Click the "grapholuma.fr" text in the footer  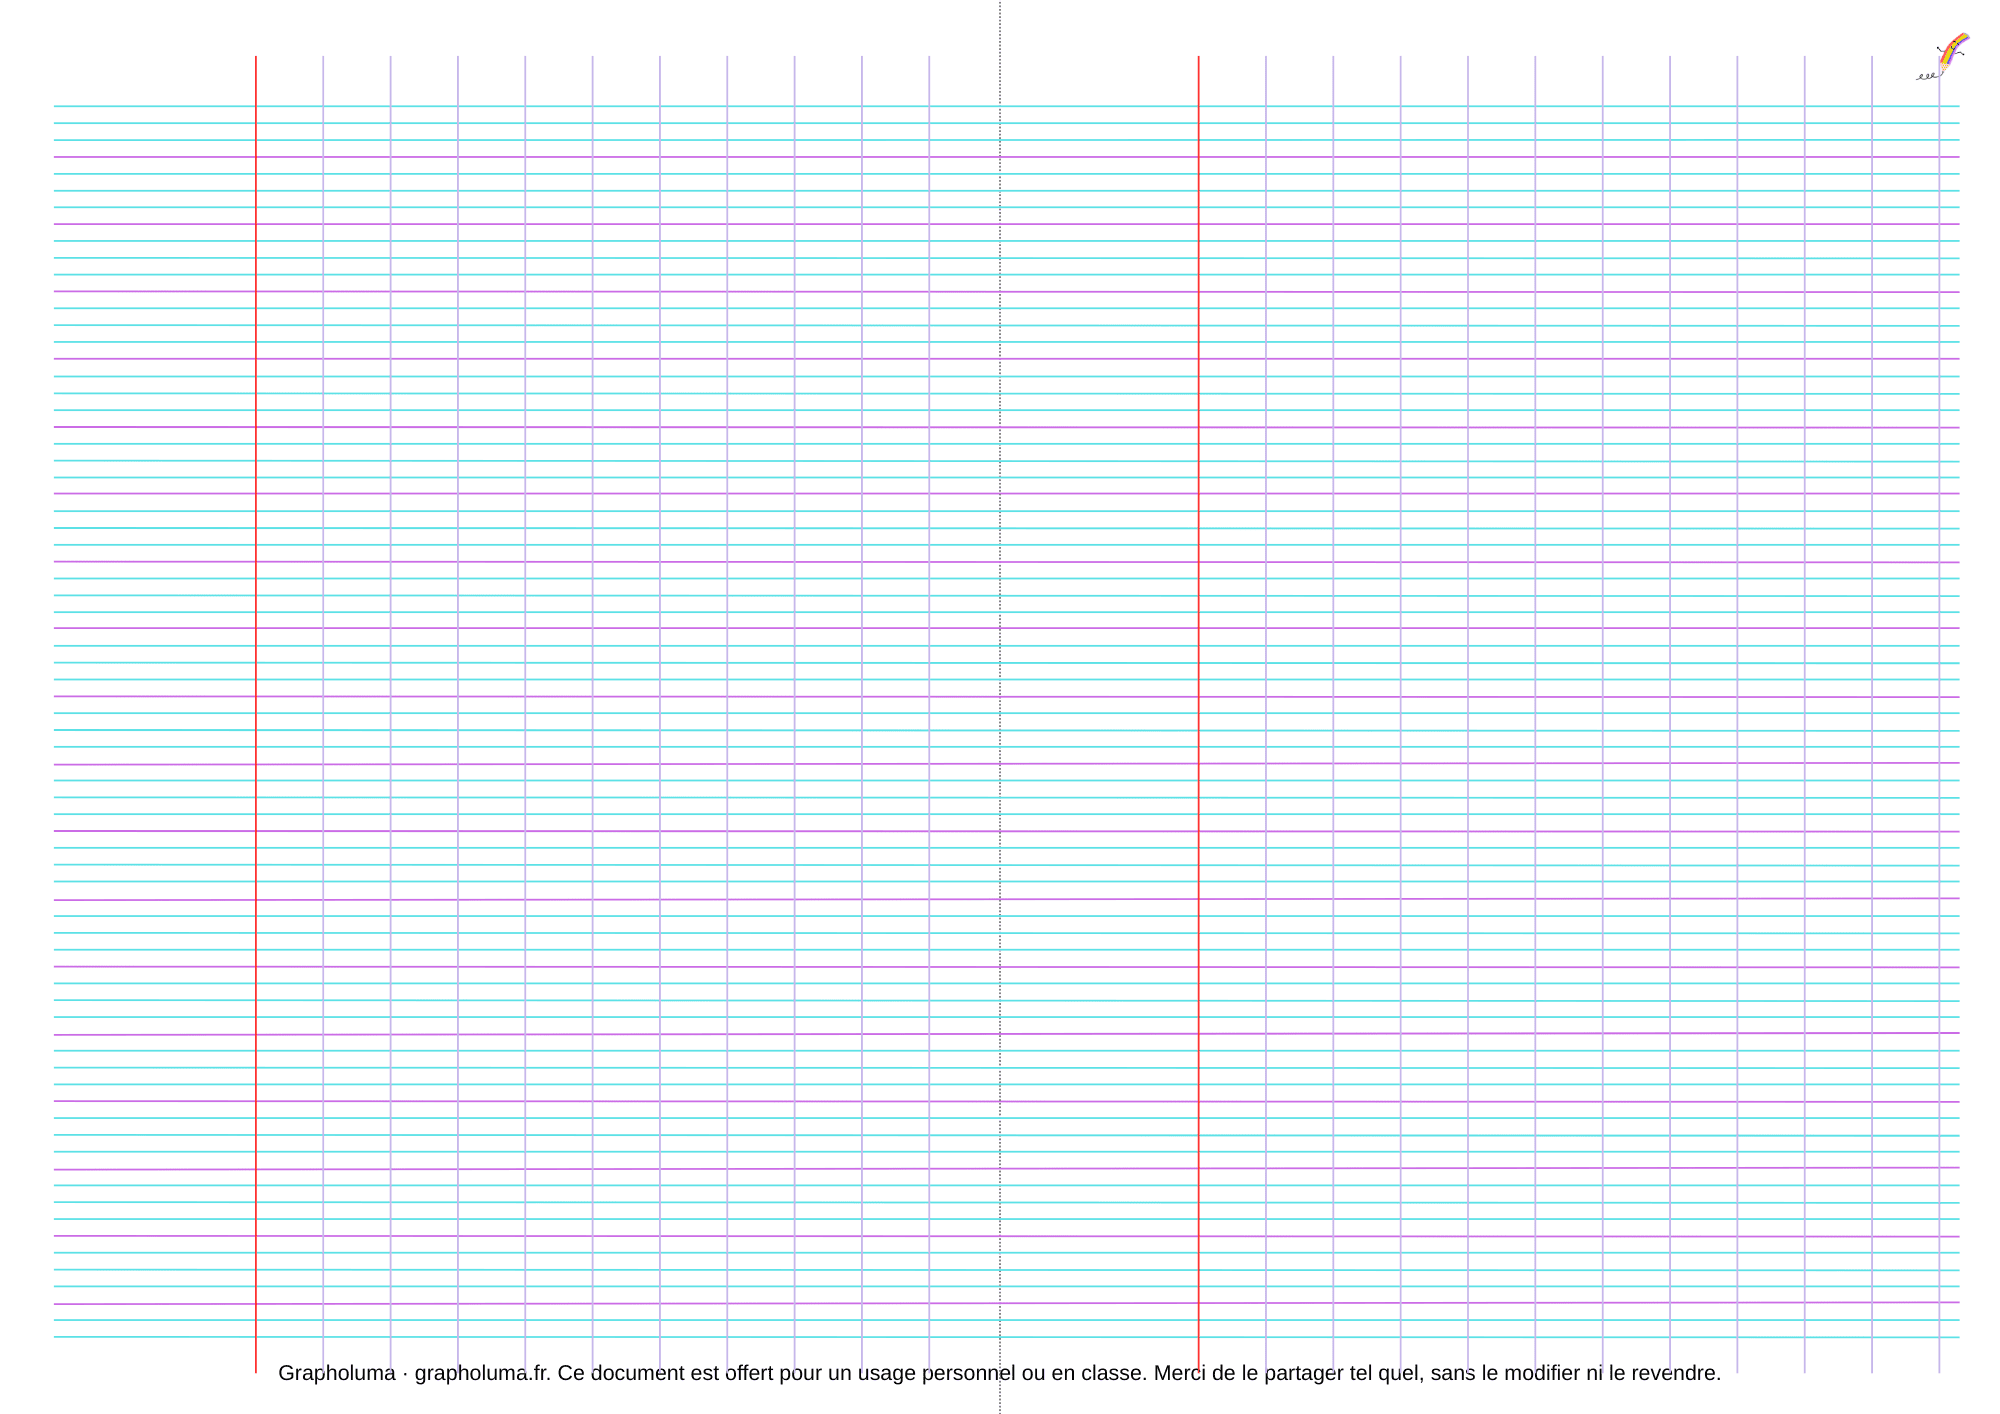pos(480,1373)
